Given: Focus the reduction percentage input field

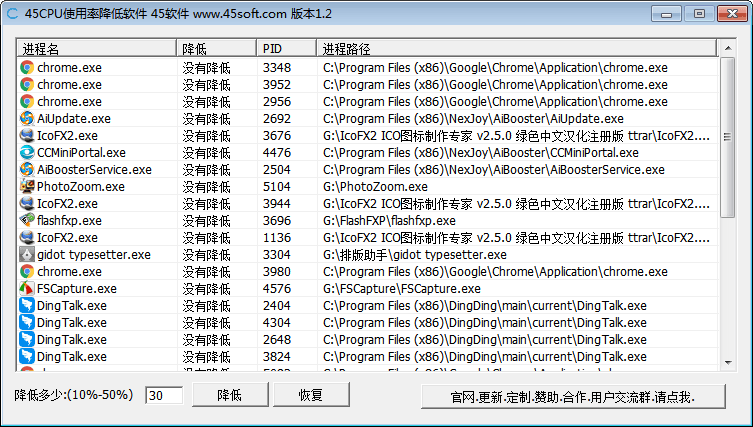Looking at the screenshot, I should (164, 395).
